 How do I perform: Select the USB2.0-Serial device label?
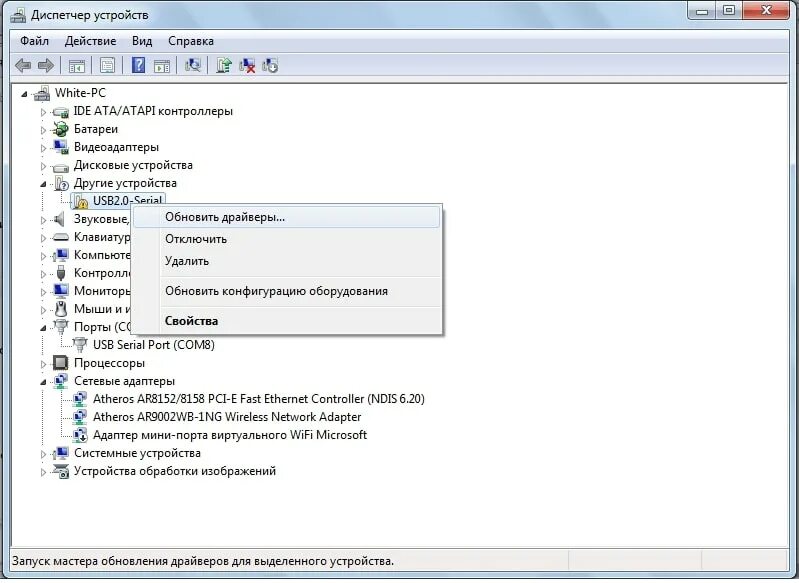(127, 201)
